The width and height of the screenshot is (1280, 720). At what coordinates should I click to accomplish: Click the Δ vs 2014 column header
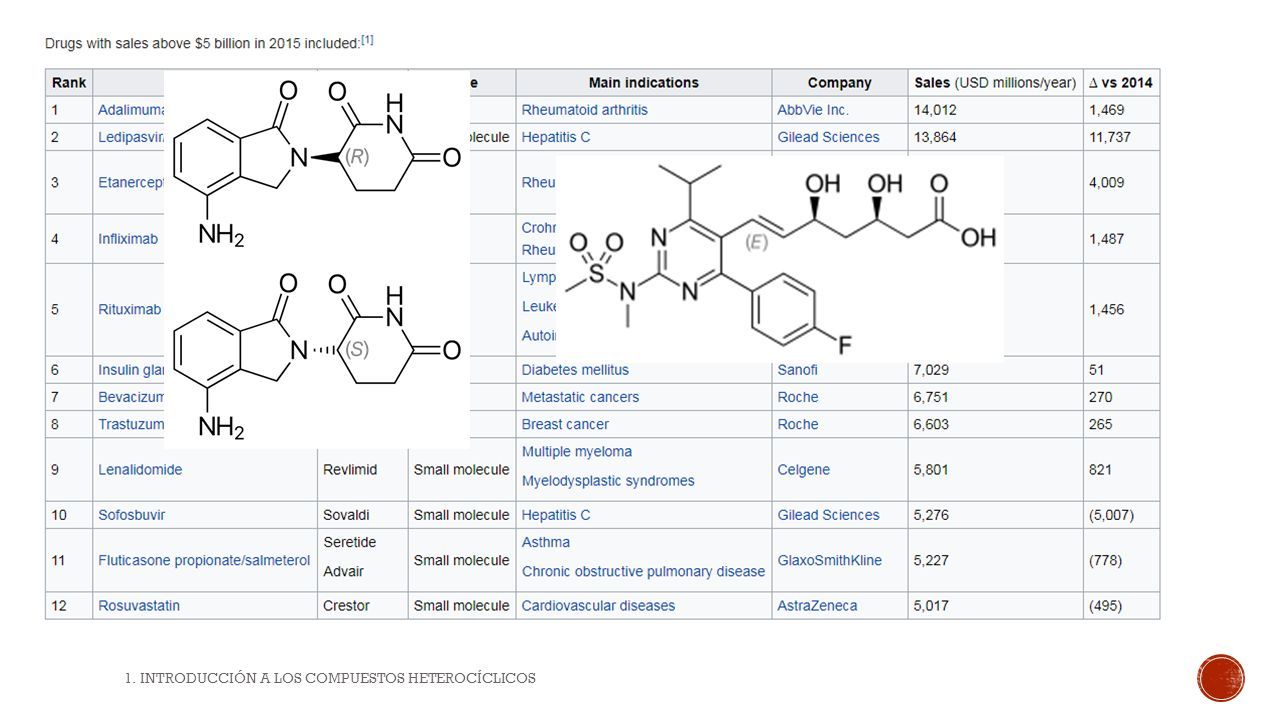(1121, 83)
